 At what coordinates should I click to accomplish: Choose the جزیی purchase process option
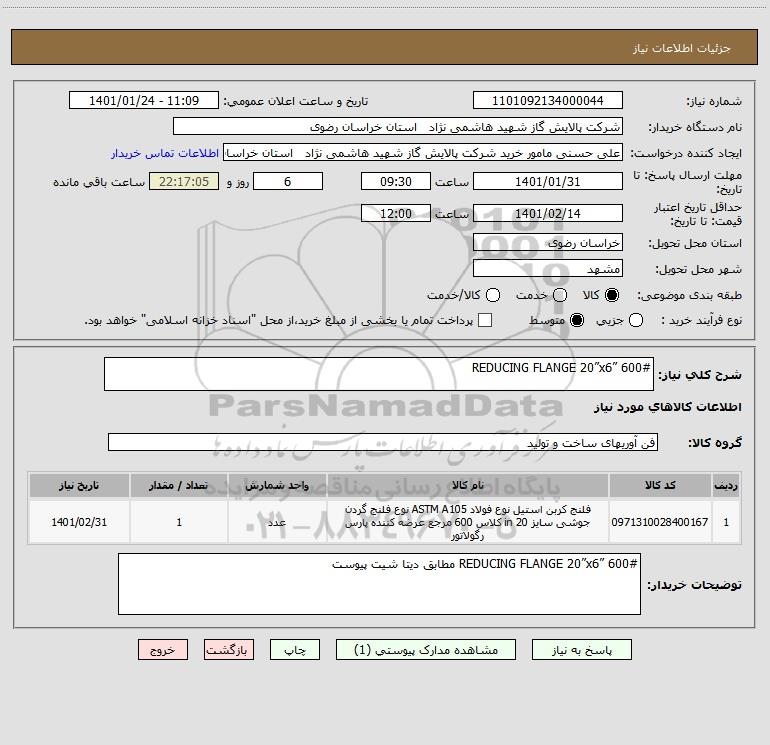[x=636, y=320]
